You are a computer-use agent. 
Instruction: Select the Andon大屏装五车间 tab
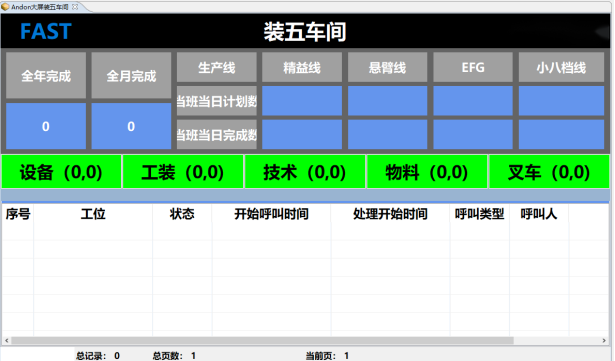(x=40, y=7)
